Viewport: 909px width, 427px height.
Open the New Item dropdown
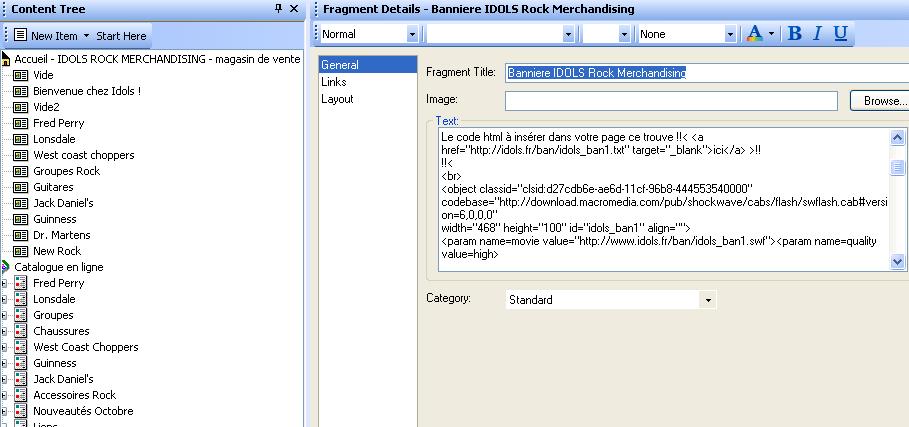[x=85, y=35]
